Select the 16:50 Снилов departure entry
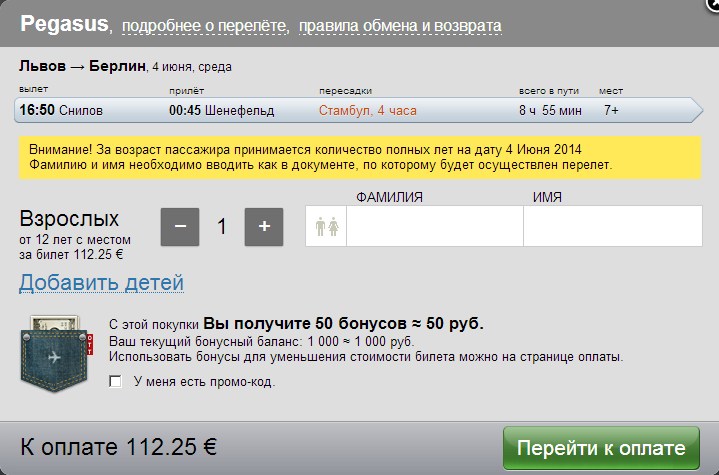Screen dimensions: 719x475 click(x=60, y=110)
